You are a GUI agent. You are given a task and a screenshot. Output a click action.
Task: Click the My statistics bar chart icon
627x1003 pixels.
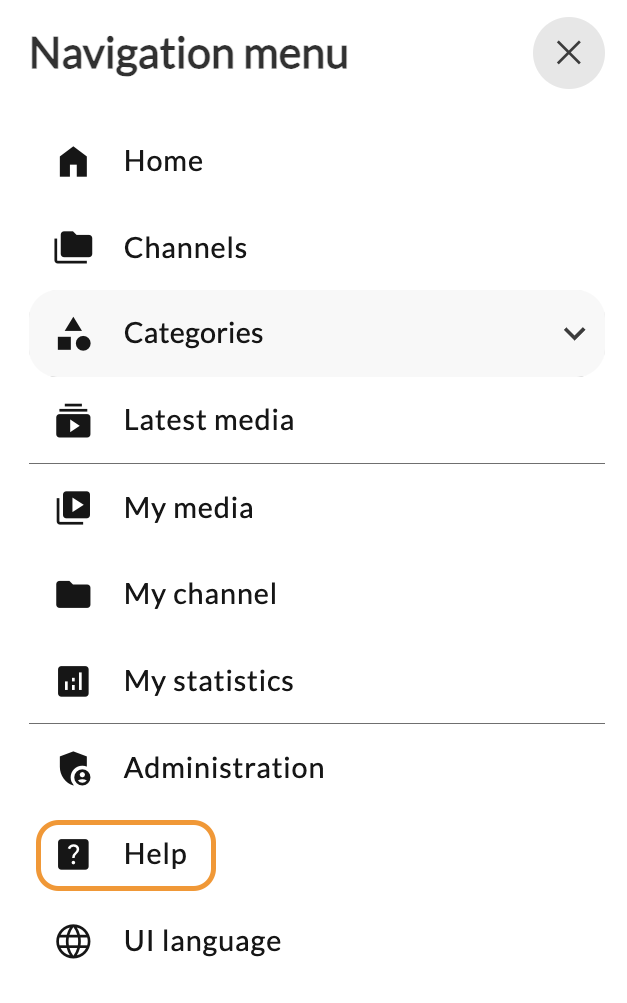click(73, 681)
